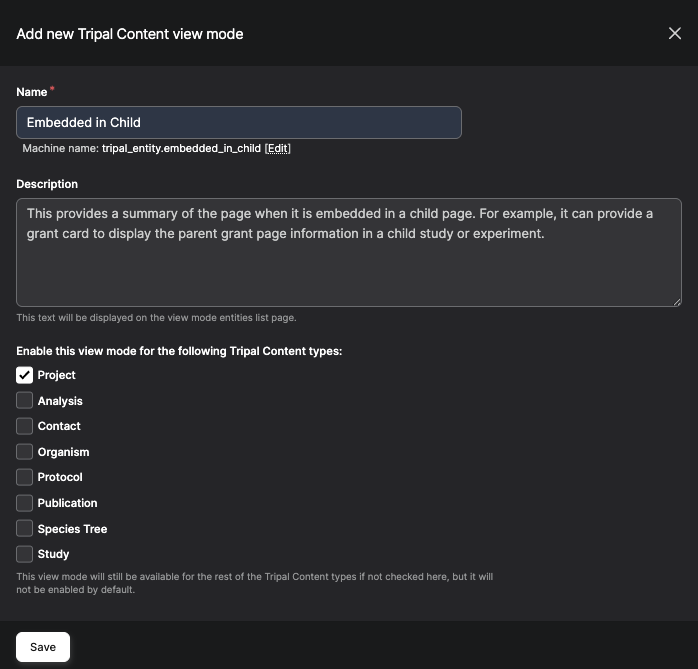Edit the machine name via Edit link
698x669 pixels.
[277, 148]
